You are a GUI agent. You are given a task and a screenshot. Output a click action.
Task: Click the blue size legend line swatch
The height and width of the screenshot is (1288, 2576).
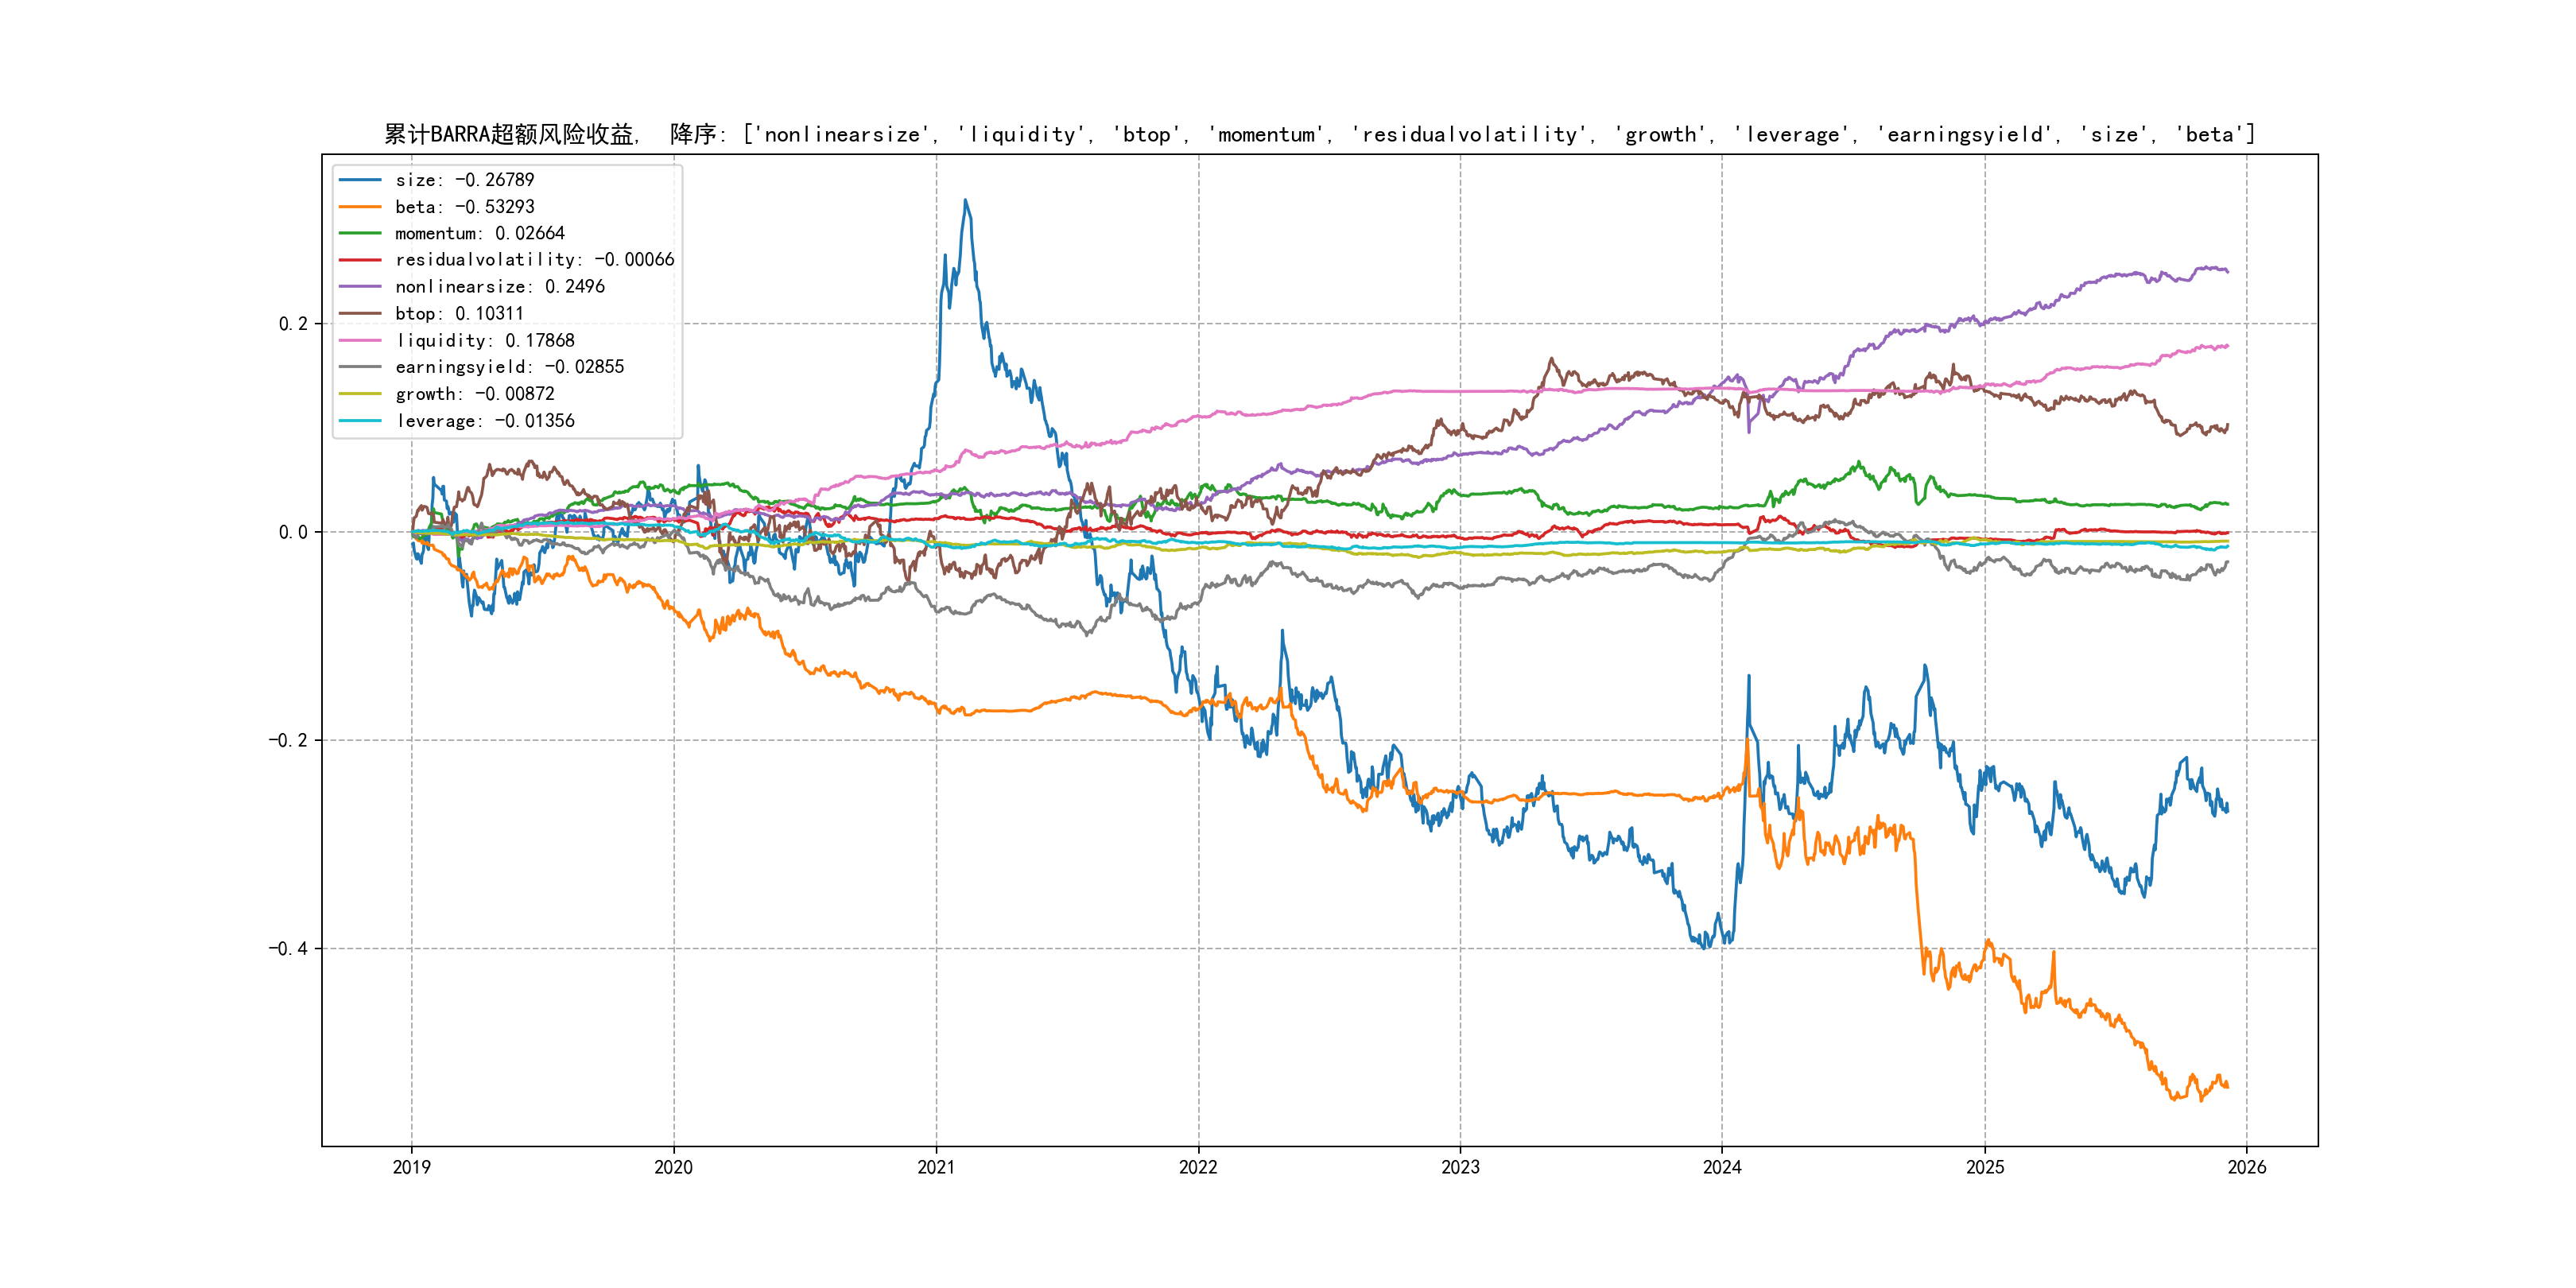360,180
